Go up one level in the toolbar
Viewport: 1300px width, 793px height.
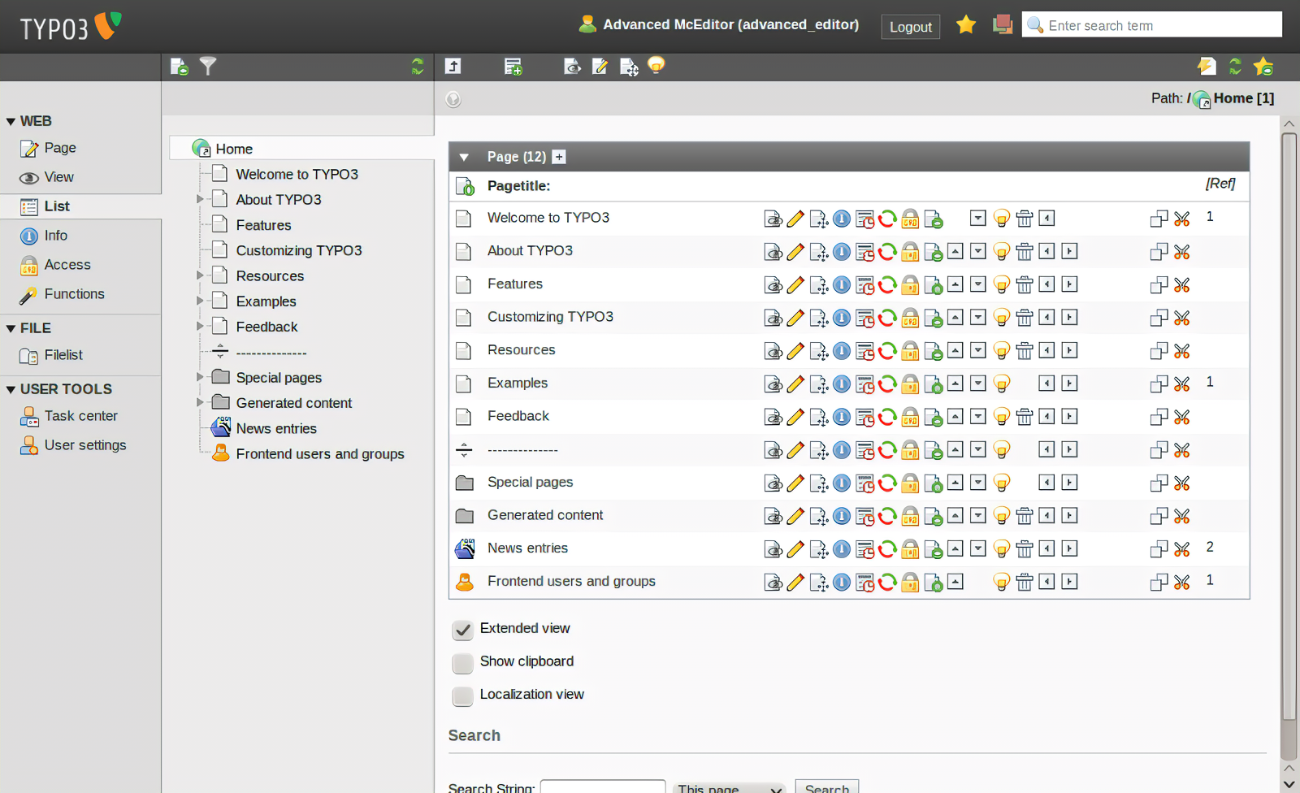pyautogui.click(x=453, y=67)
